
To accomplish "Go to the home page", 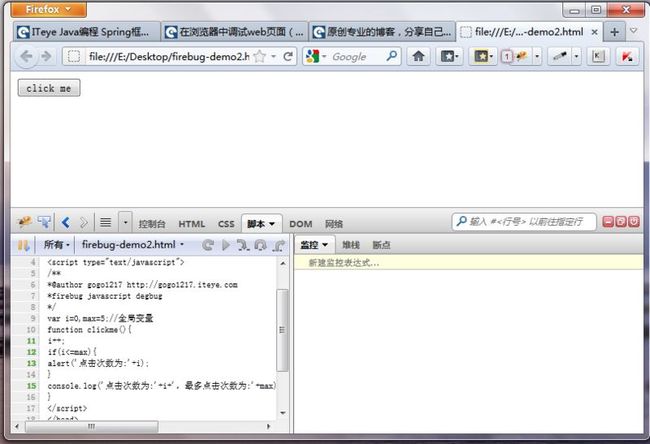I will (418, 56).
